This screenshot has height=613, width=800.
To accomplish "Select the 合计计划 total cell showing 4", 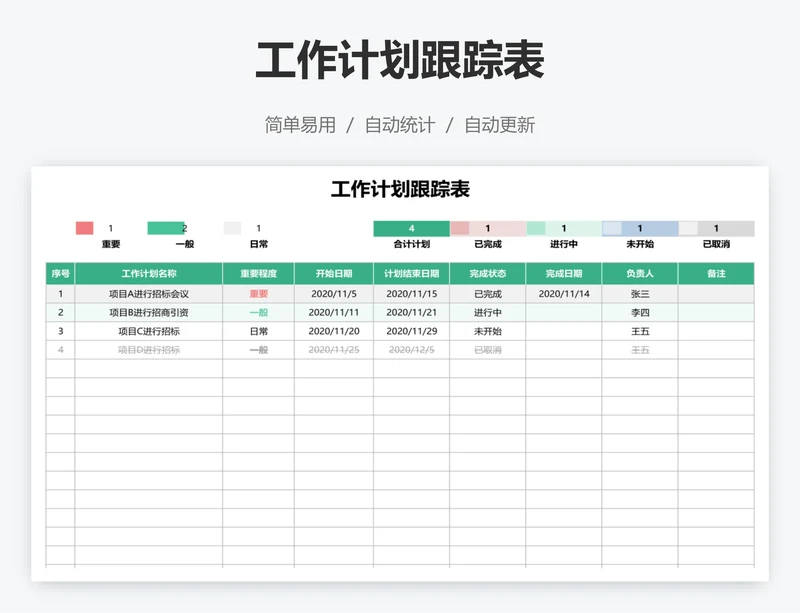I will 411,229.
